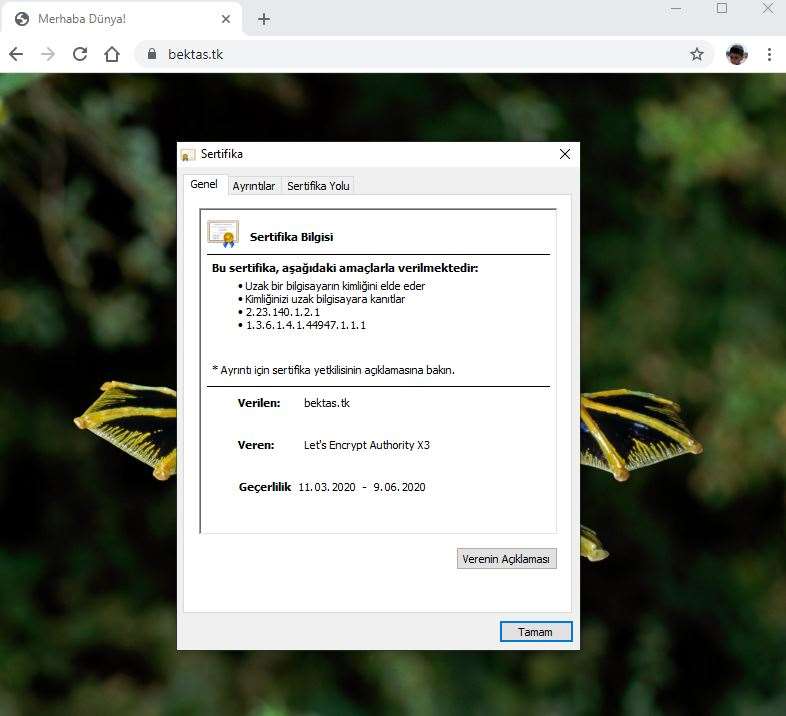Minimize the Chrome browser window
Screen dimensions: 786x716
pyautogui.click(x=676, y=9)
